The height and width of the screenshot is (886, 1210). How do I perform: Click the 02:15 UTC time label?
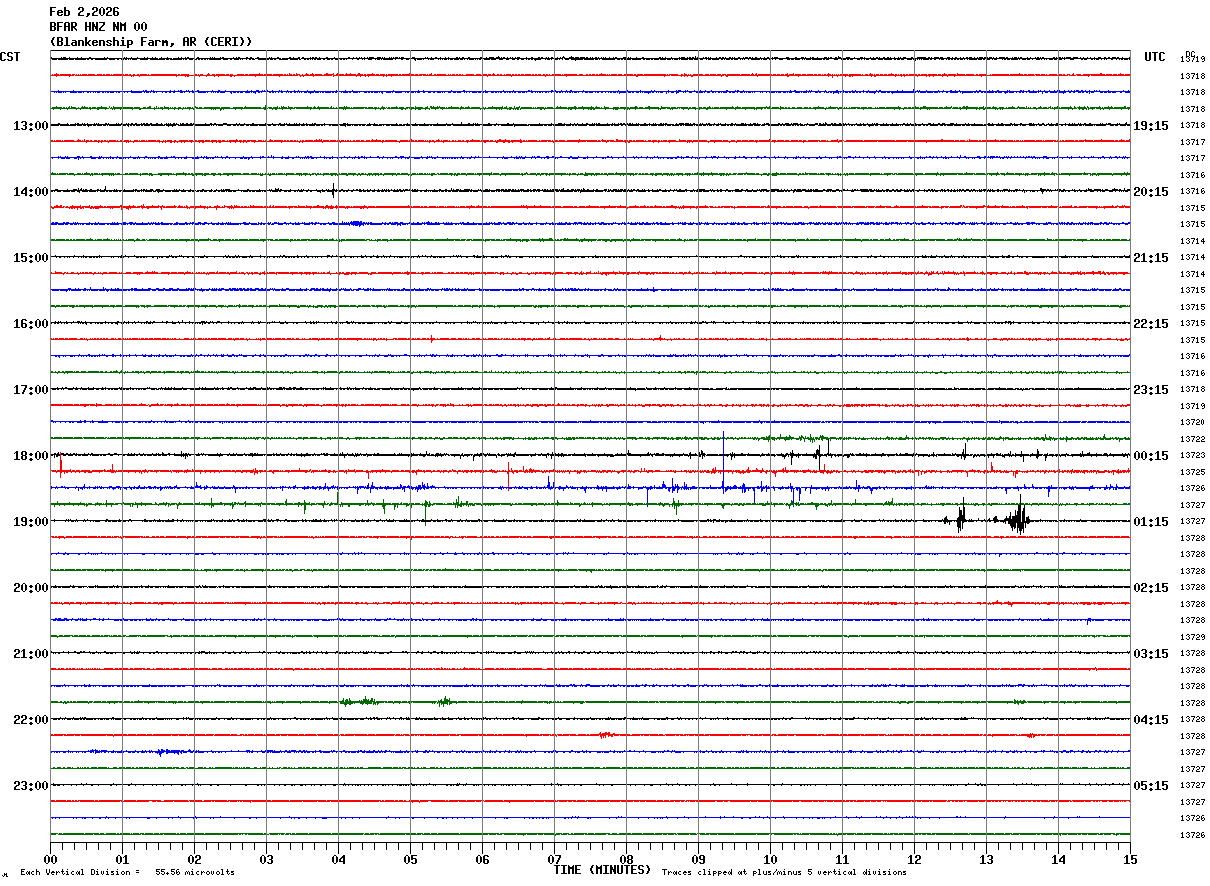pyautogui.click(x=1151, y=588)
